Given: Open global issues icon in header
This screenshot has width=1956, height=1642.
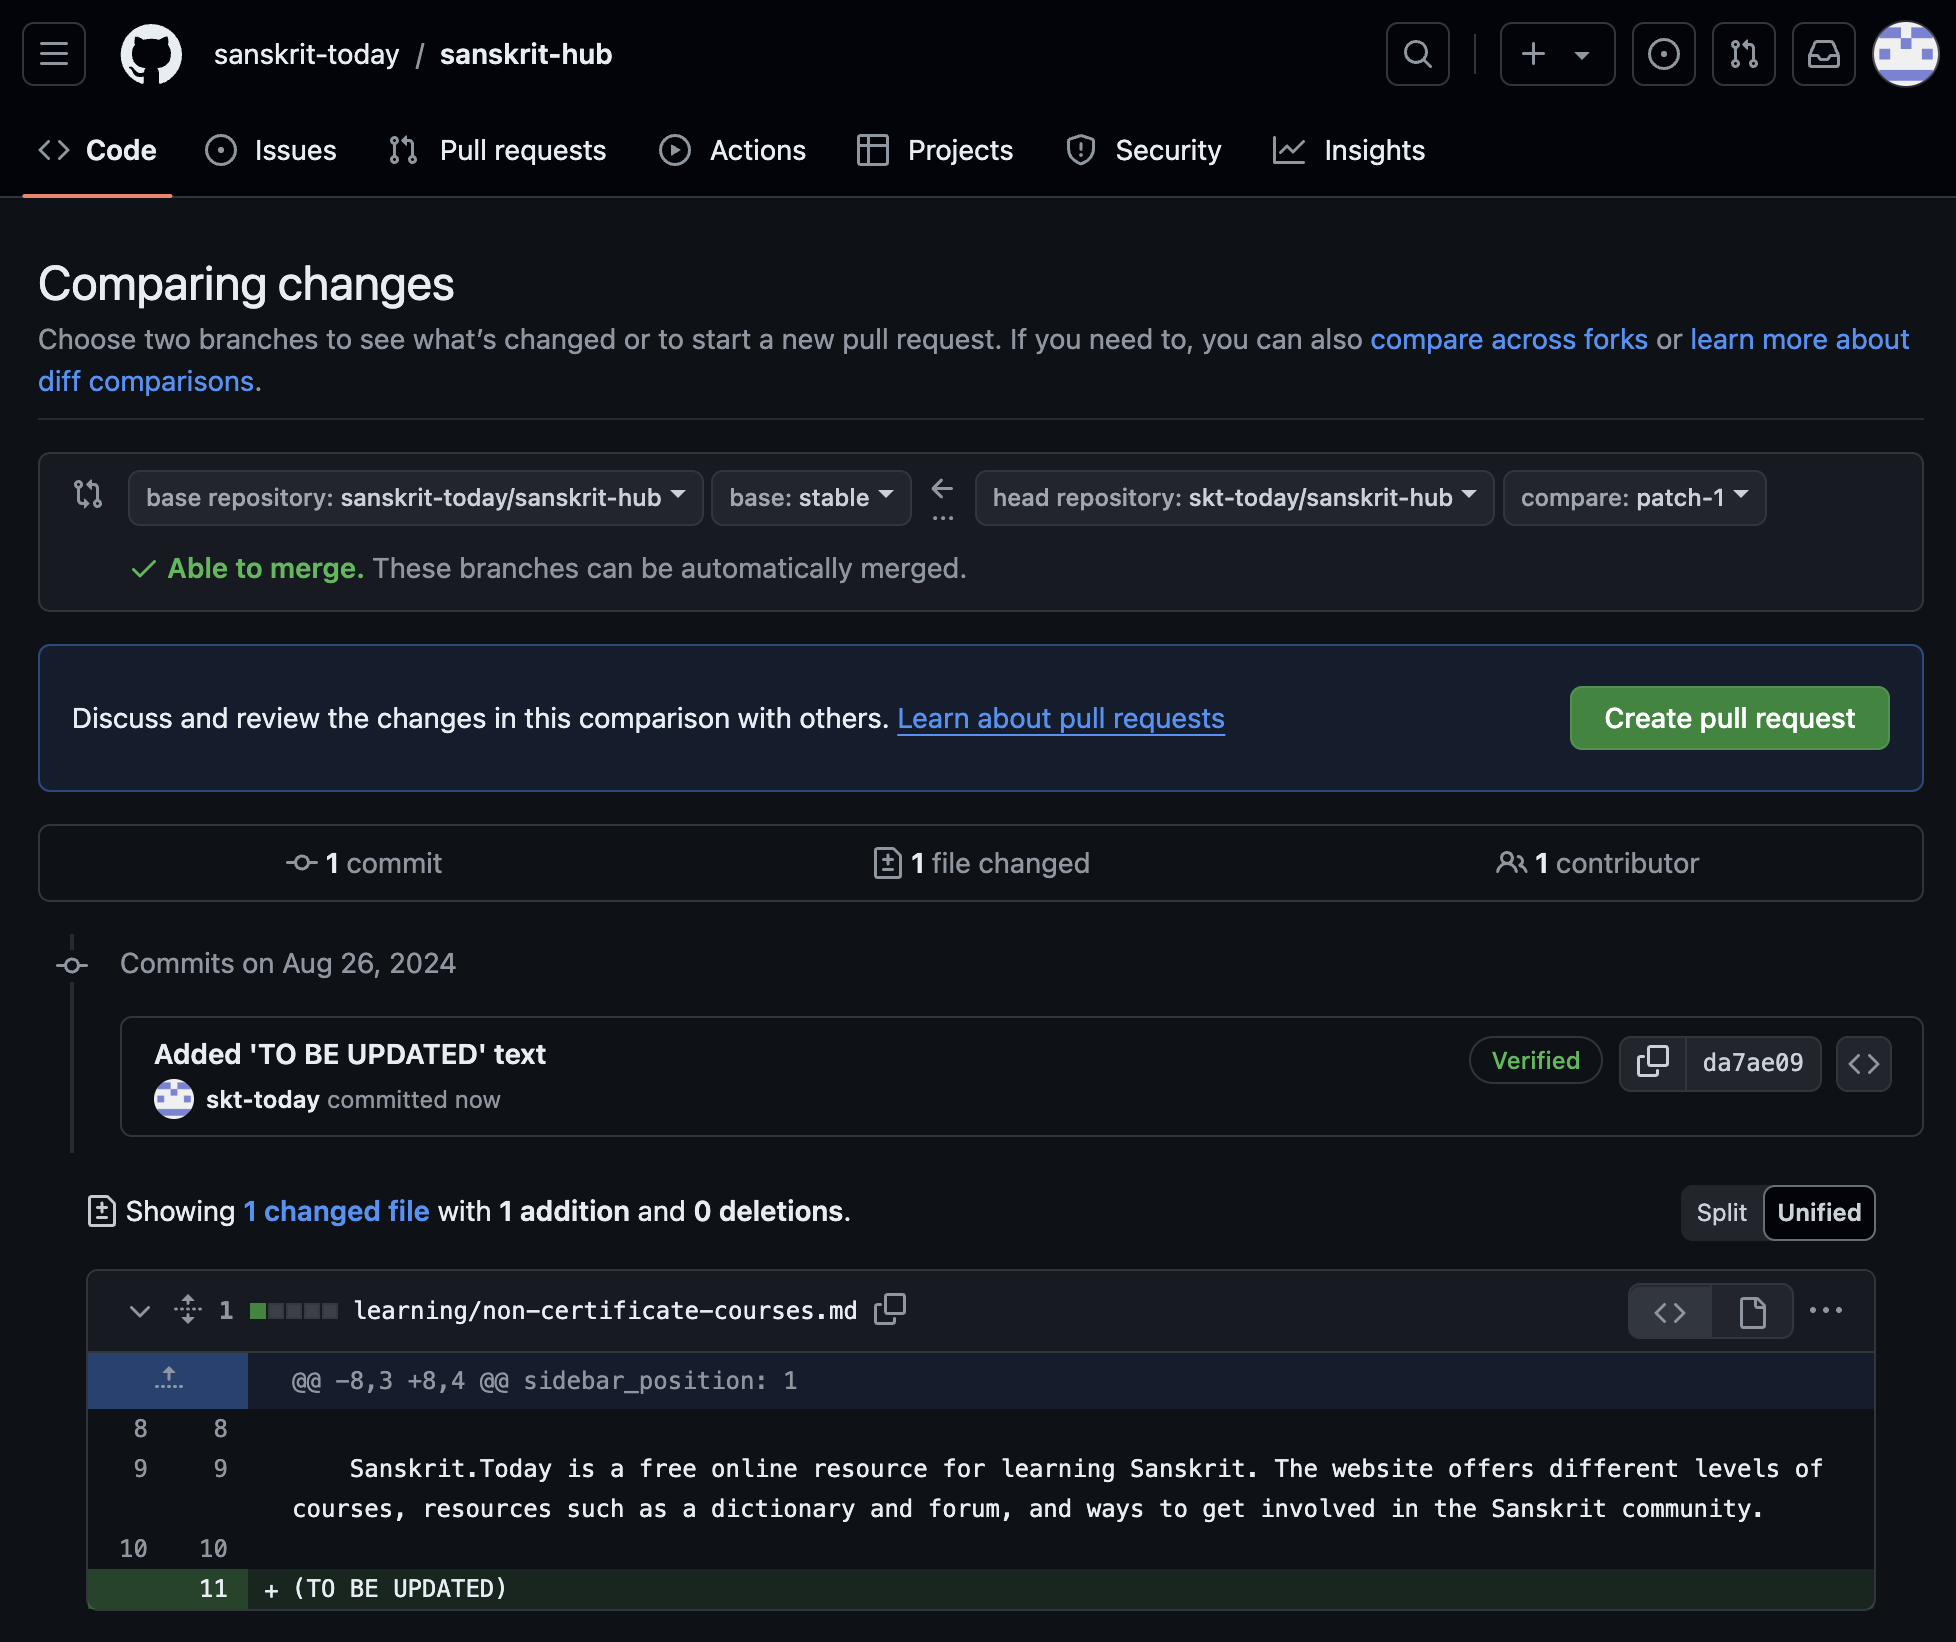Looking at the screenshot, I should pos(1663,54).
